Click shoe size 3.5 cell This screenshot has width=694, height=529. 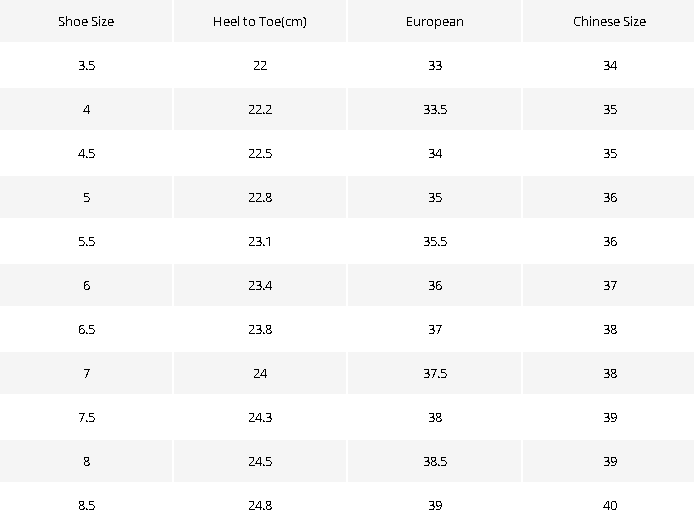click(86, 66)
